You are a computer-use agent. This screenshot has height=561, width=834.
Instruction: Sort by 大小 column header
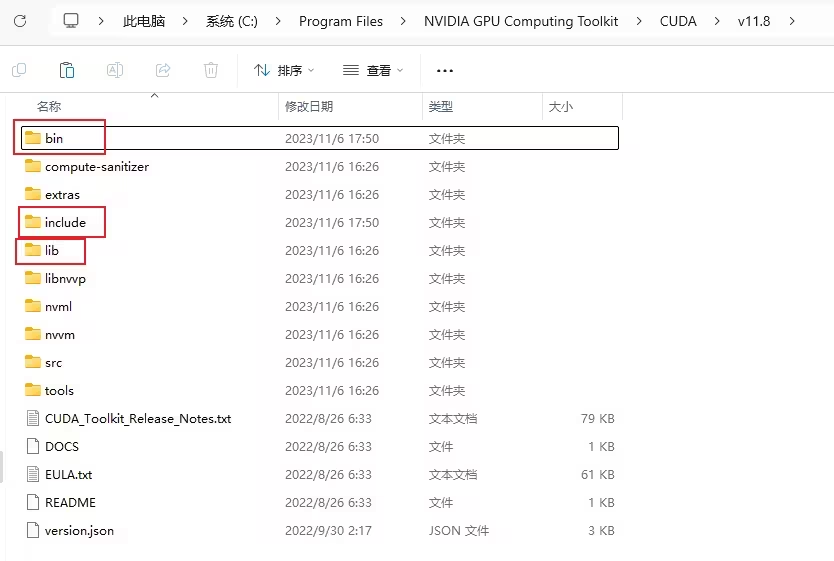[561, 107]
